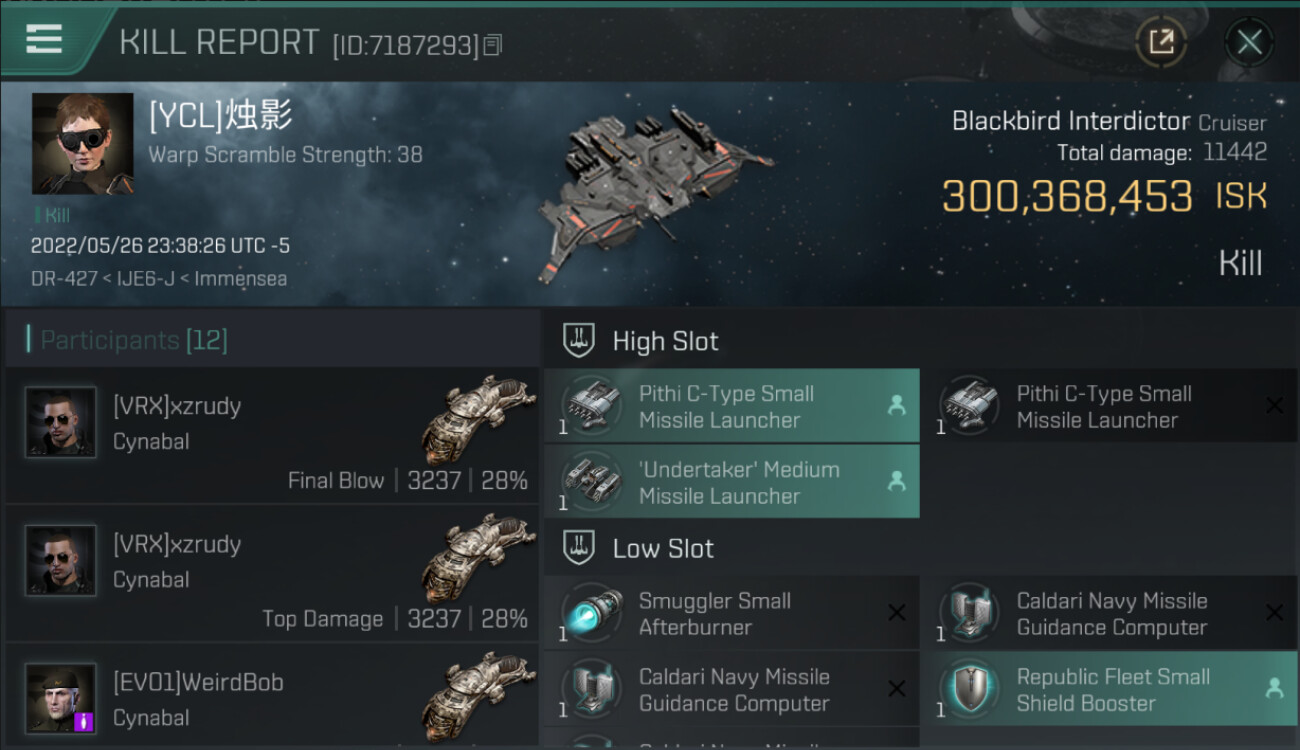This screenshot has width=1300, height=750.
Task: Click the Republic Fleet Small Shield Booster icon
Action: tap(969, 688)
